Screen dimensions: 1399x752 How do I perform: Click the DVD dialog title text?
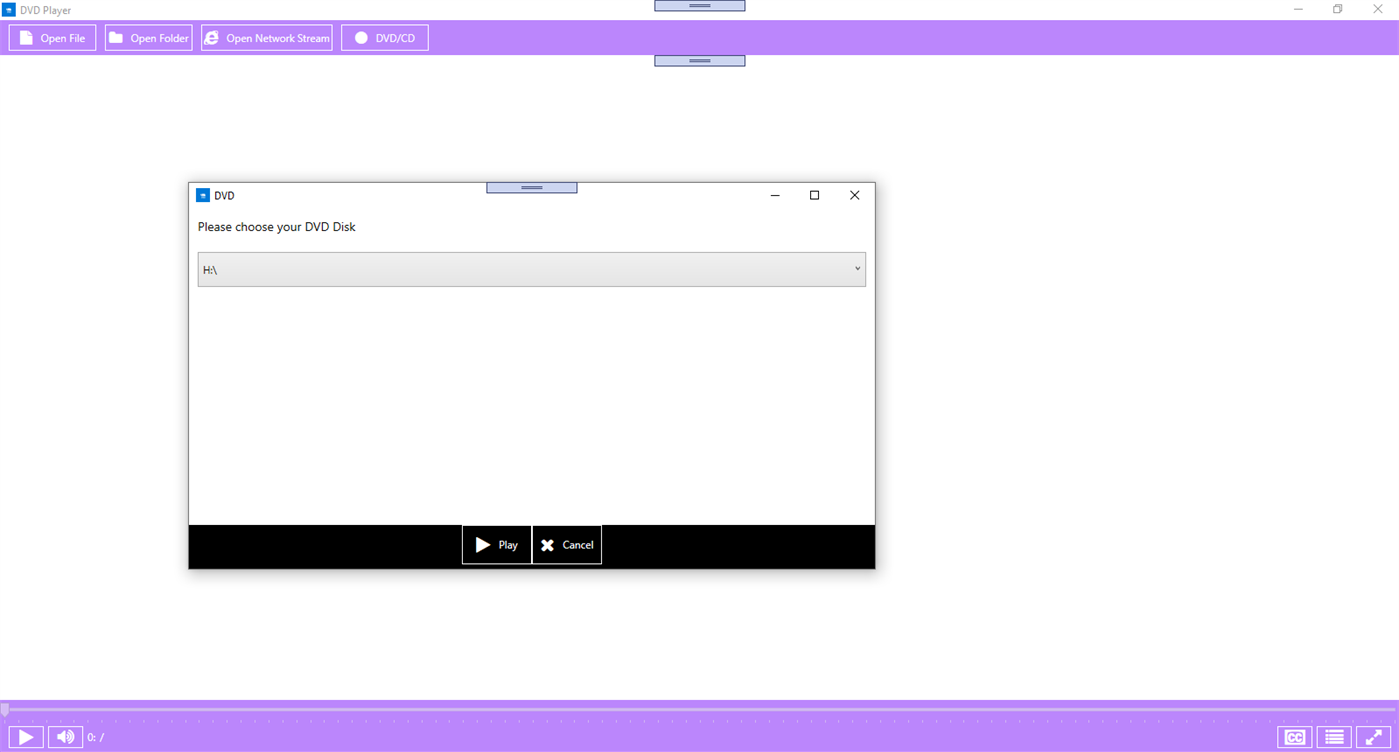click(x=225, y=195)
